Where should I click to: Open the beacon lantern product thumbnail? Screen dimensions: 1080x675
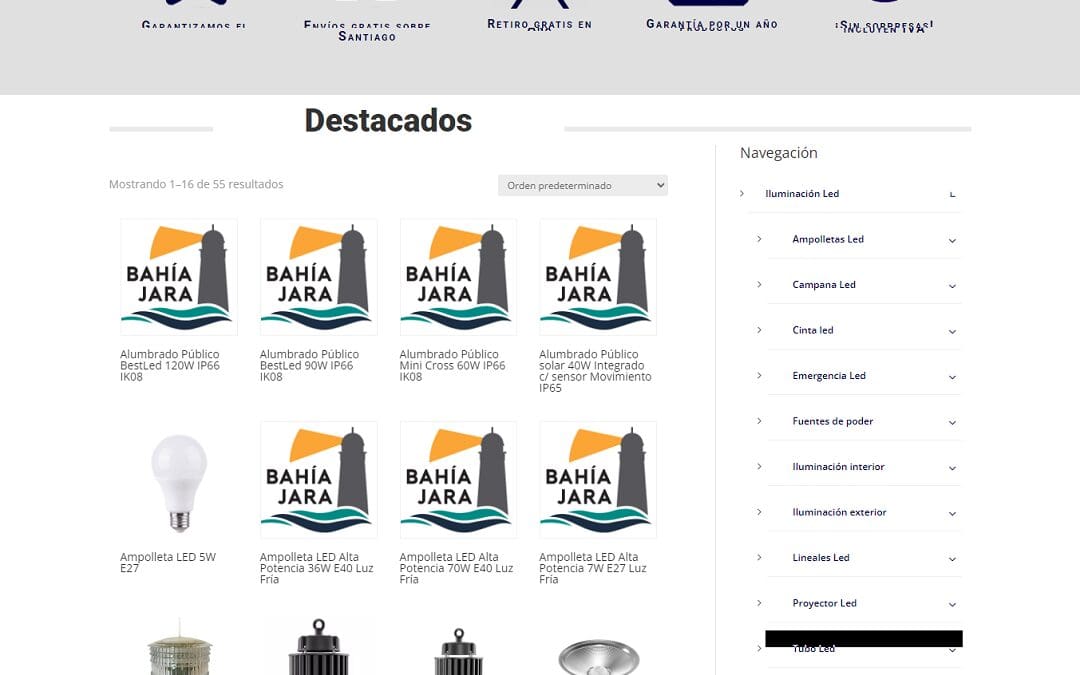(179, 646)
